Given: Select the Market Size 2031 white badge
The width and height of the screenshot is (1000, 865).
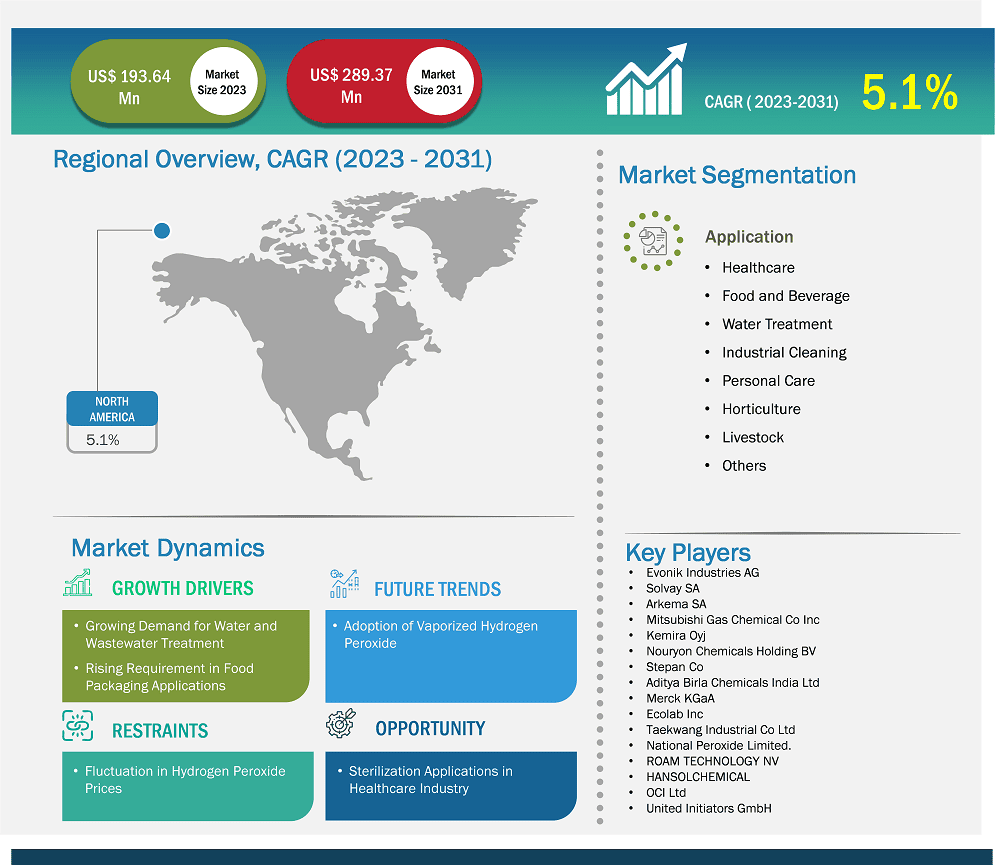Looking at the screenshot, I should coord(438,83).
